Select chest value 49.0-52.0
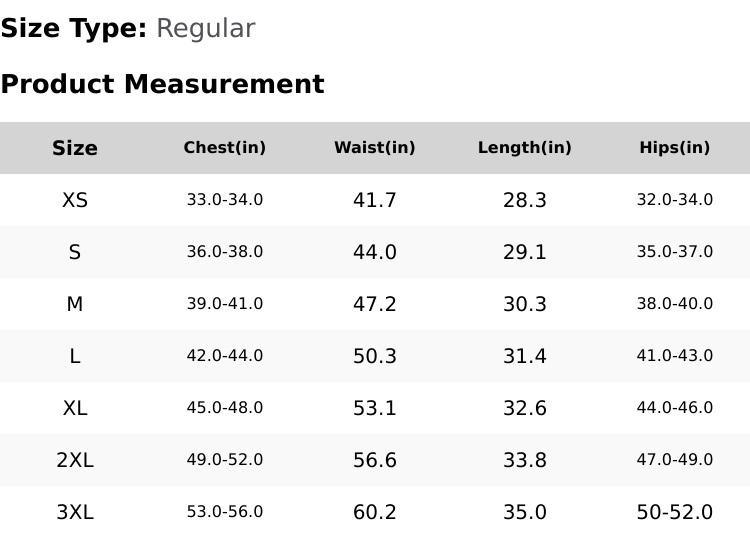 coord(225,460)
